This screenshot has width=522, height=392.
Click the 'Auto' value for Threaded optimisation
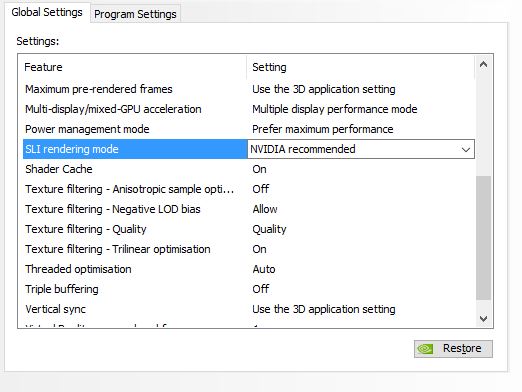point(264,269)
